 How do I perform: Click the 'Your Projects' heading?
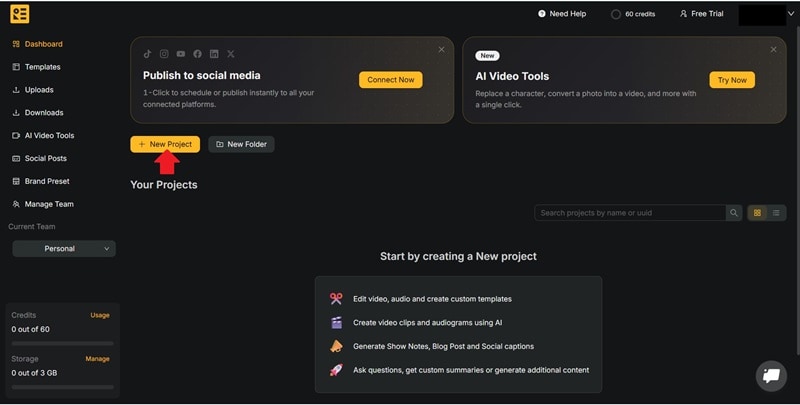(164, 185)
